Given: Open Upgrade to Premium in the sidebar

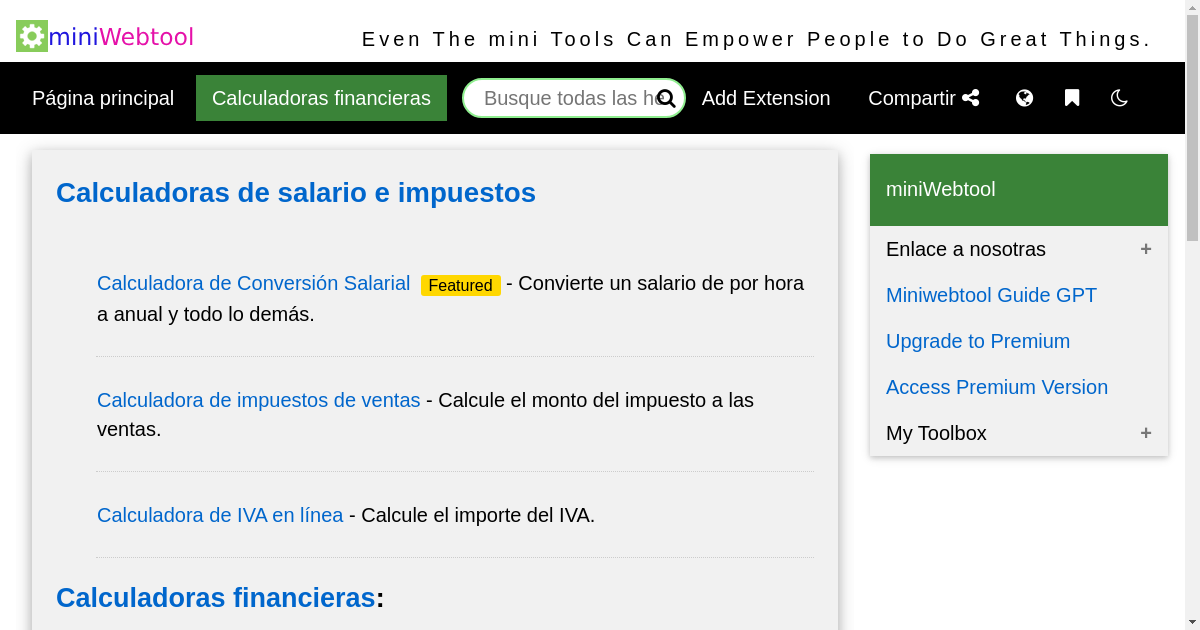Looking at the screenshot, I should [978, 341].
